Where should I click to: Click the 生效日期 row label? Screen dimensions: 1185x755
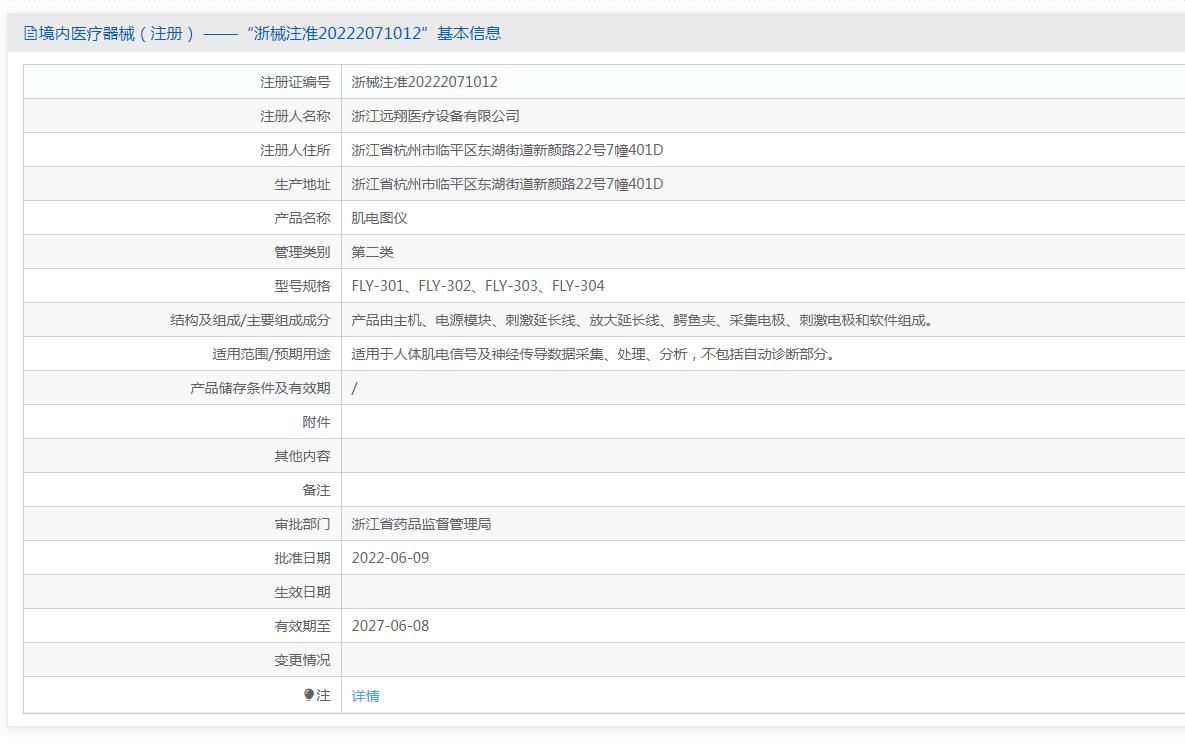[302, 592]
